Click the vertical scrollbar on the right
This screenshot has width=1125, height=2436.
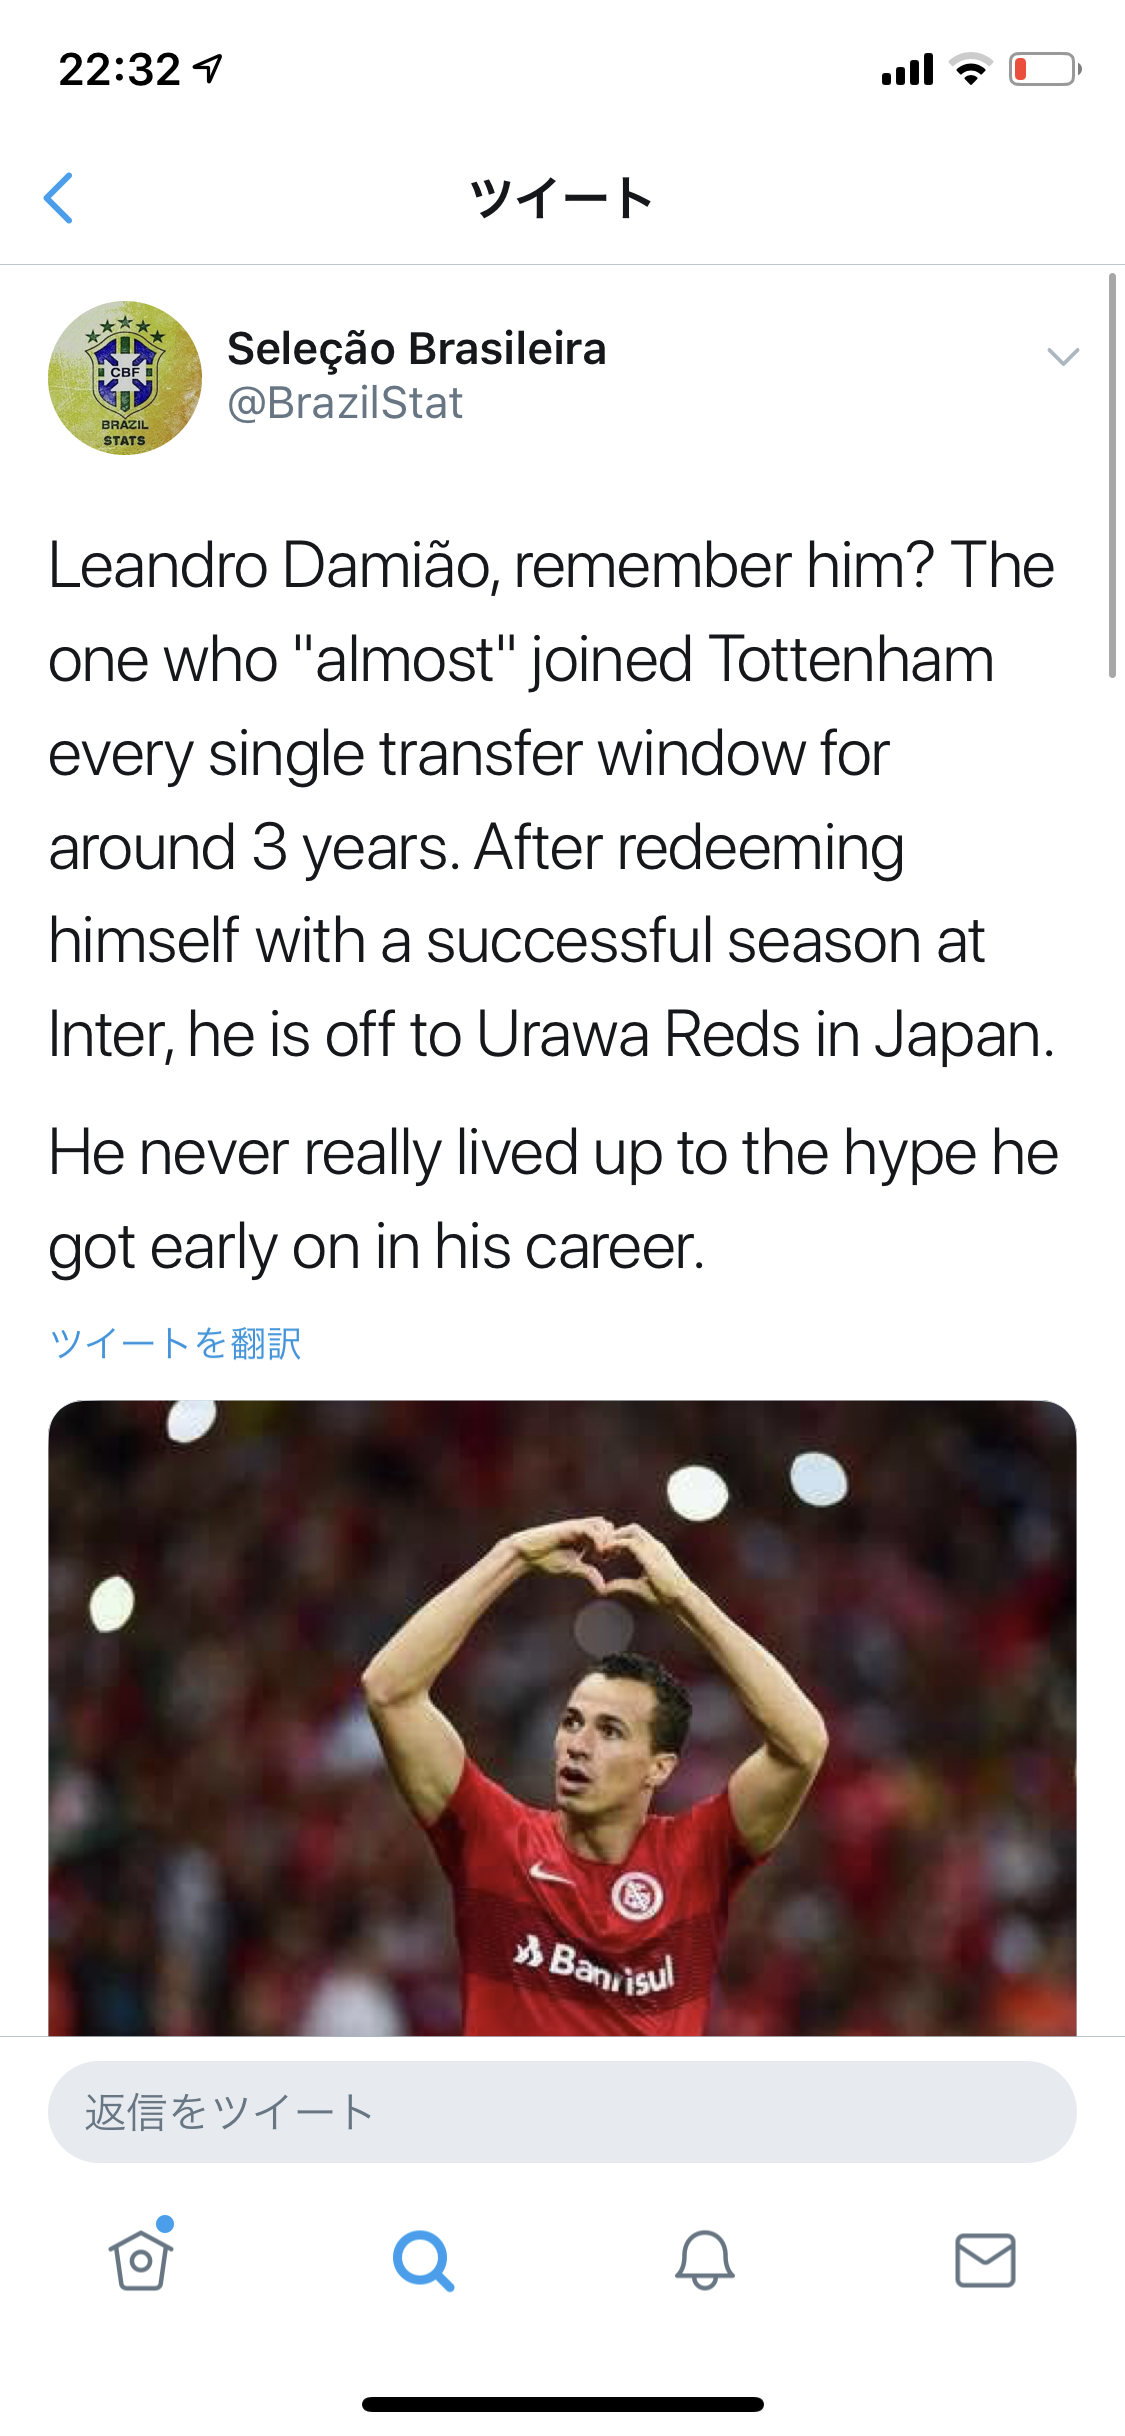(1111, 476)
